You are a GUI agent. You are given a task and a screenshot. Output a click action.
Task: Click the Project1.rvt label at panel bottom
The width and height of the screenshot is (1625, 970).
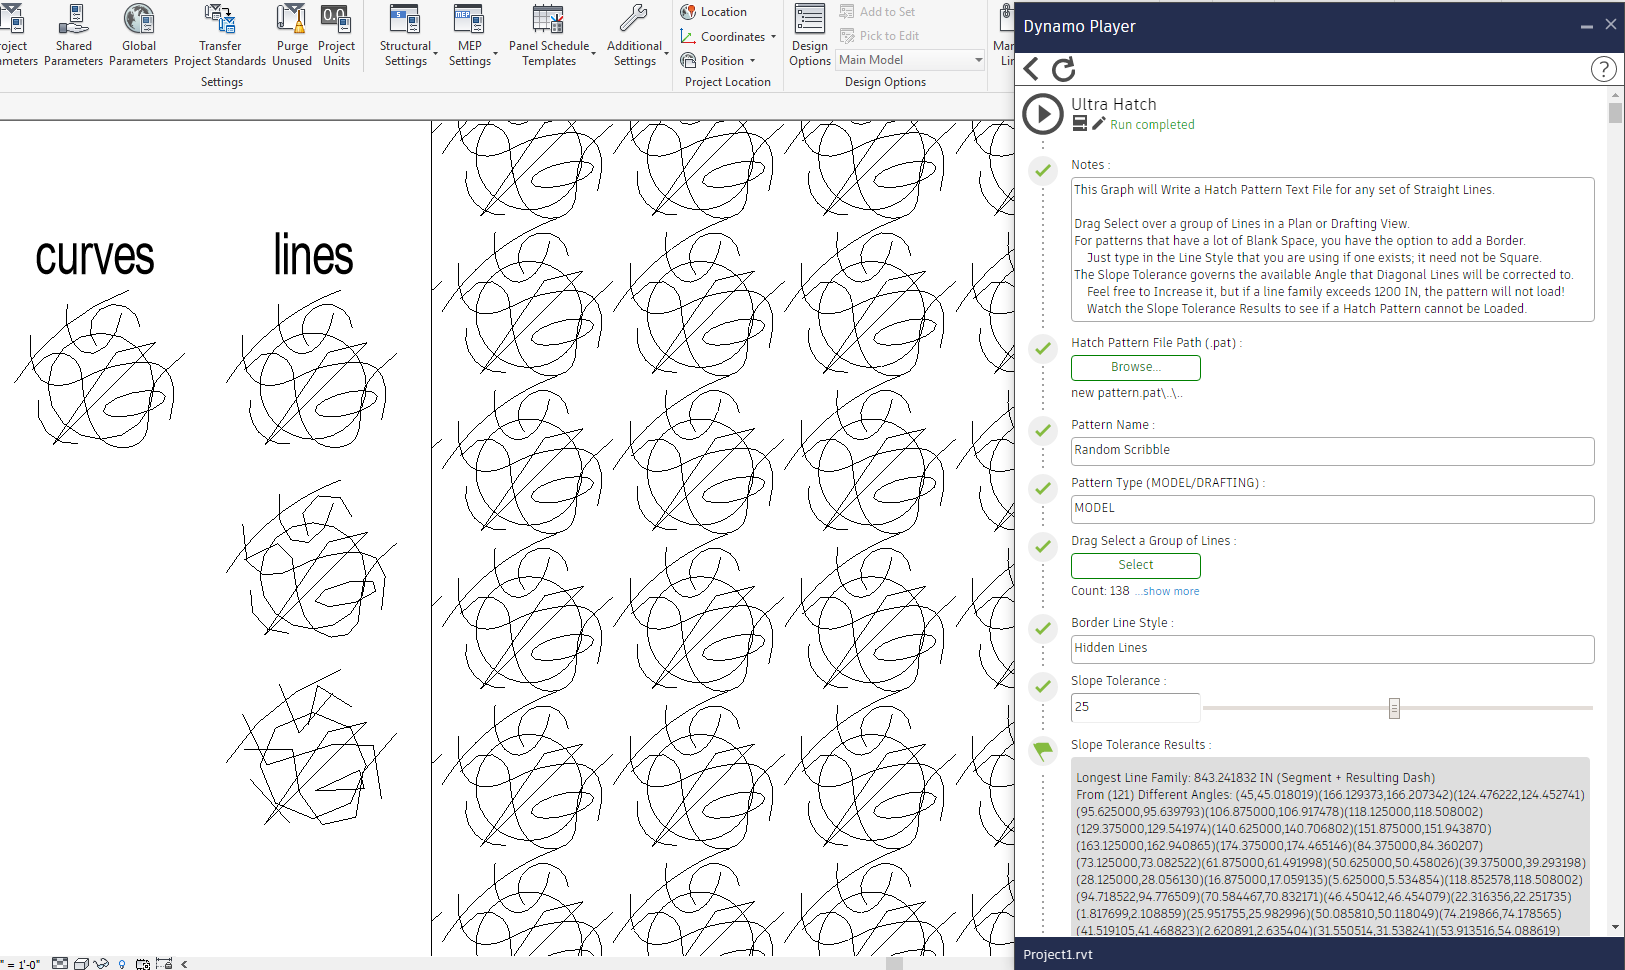pos(1058,955)
